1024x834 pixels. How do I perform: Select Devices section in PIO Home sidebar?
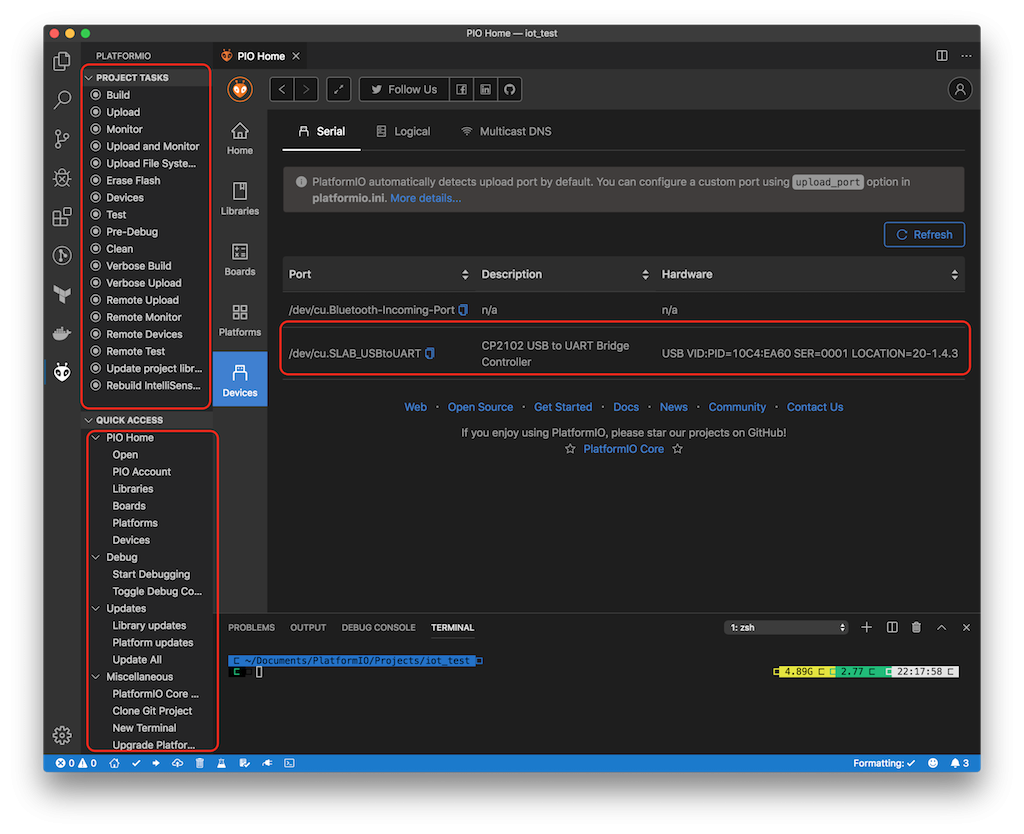(240, 379)
